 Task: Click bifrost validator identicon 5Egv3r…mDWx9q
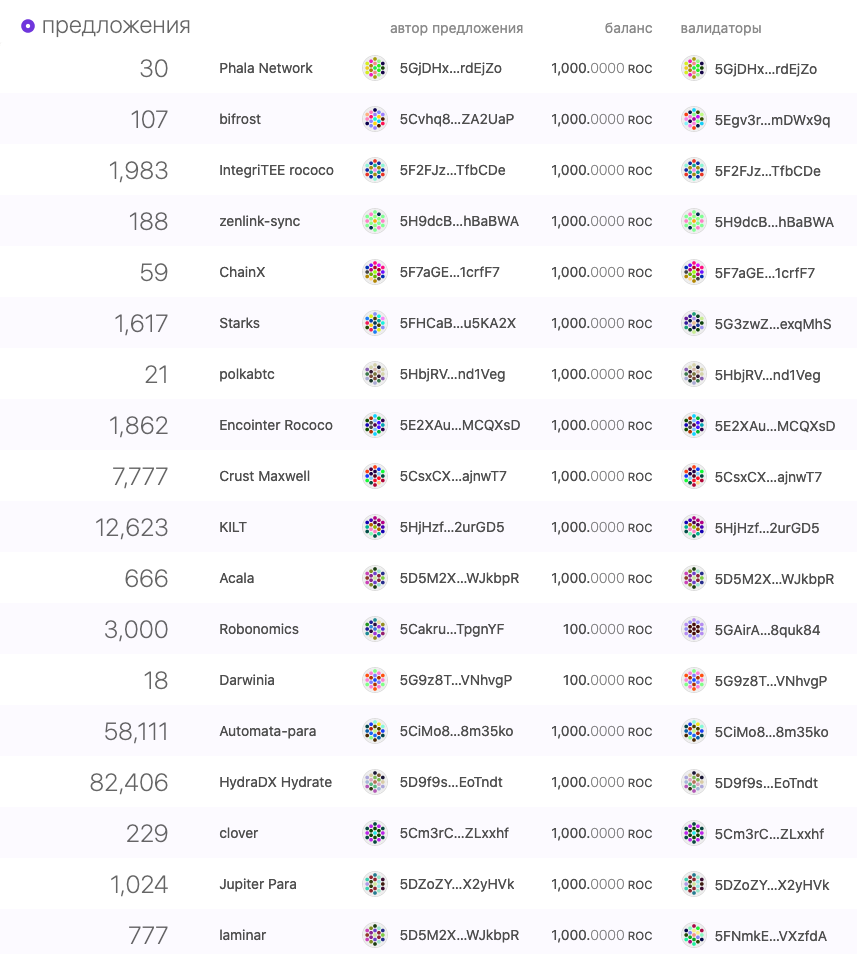[x=693, y=119]
